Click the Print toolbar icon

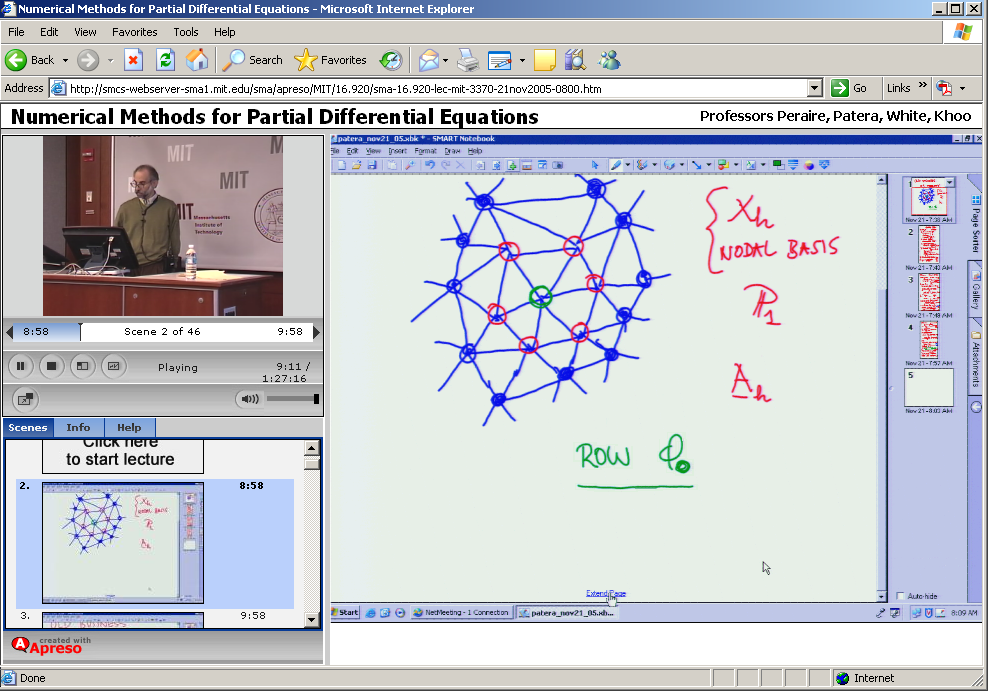pos(468,60)
